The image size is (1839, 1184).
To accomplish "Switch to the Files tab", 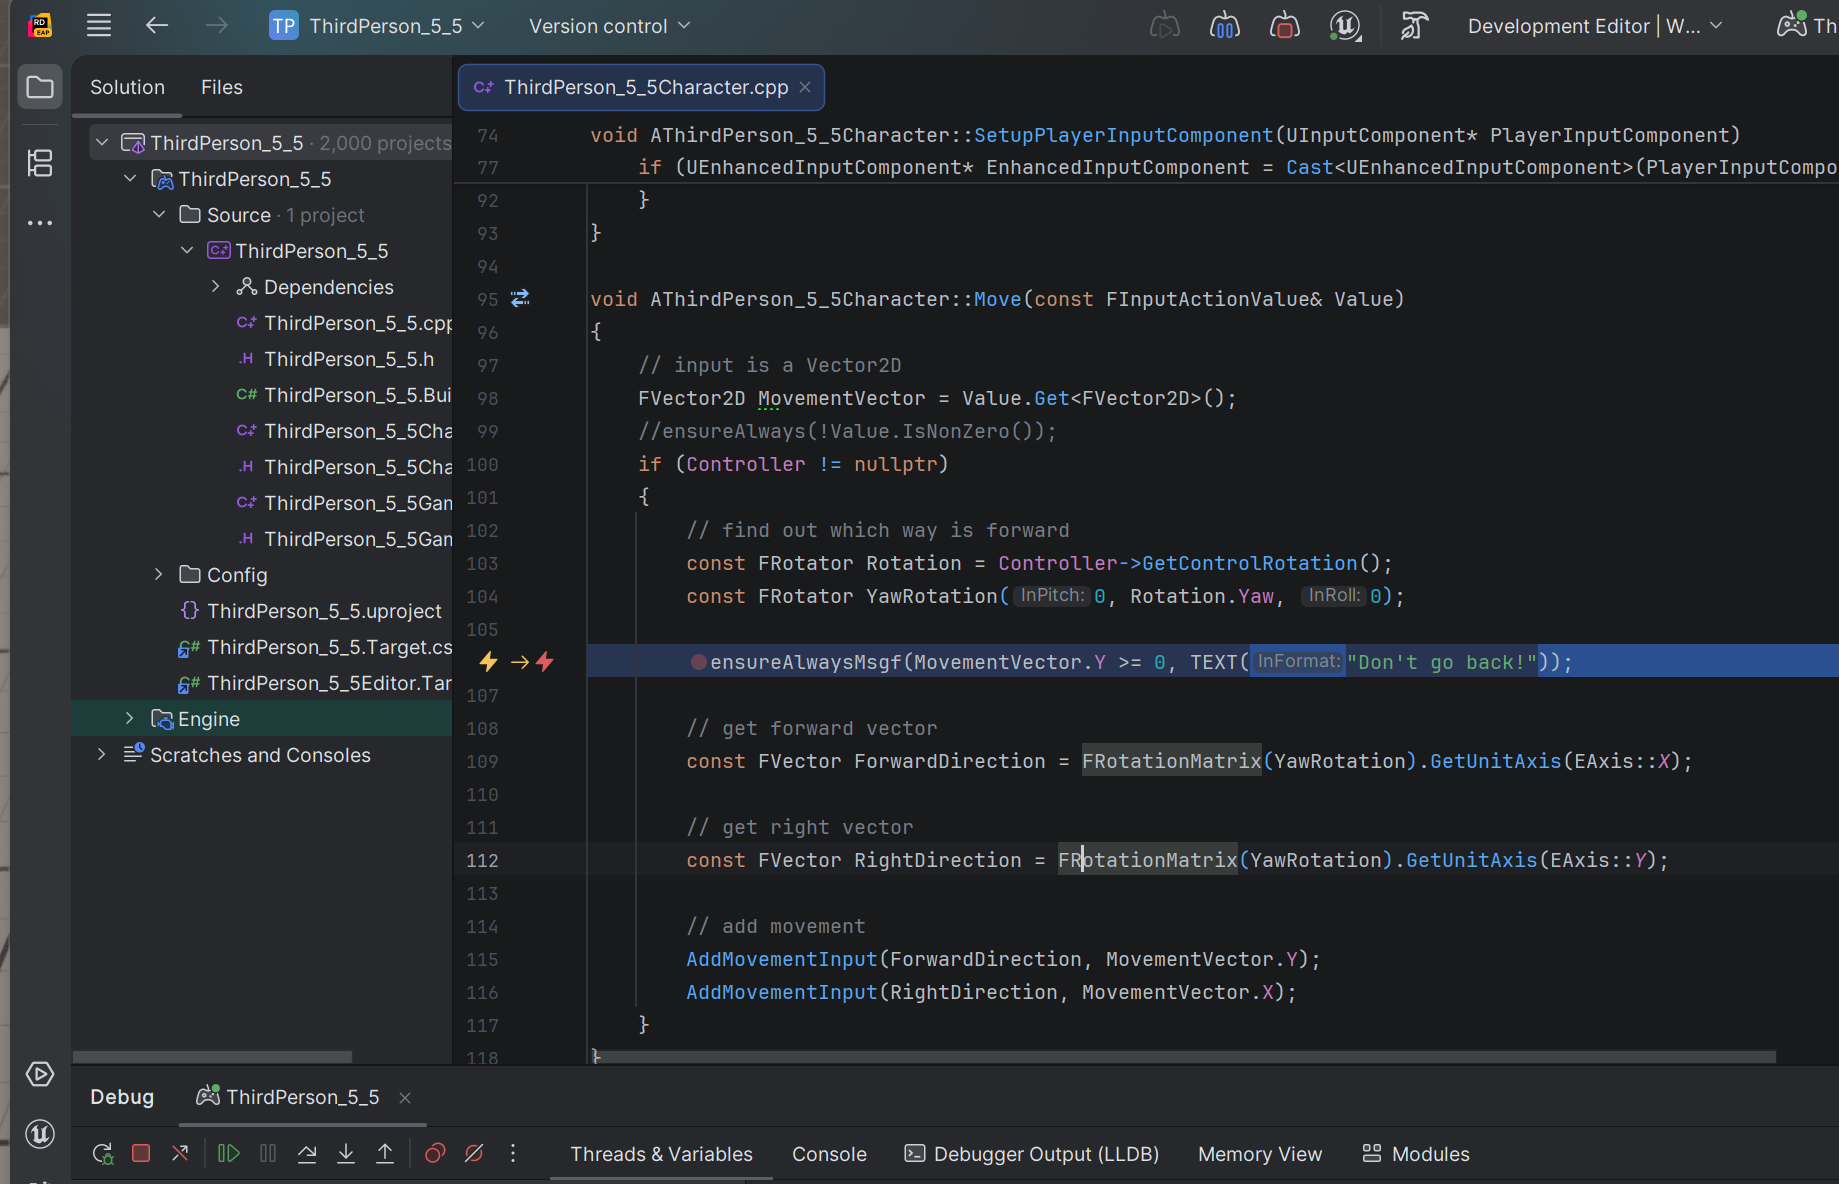I will [x=222, y=87].
